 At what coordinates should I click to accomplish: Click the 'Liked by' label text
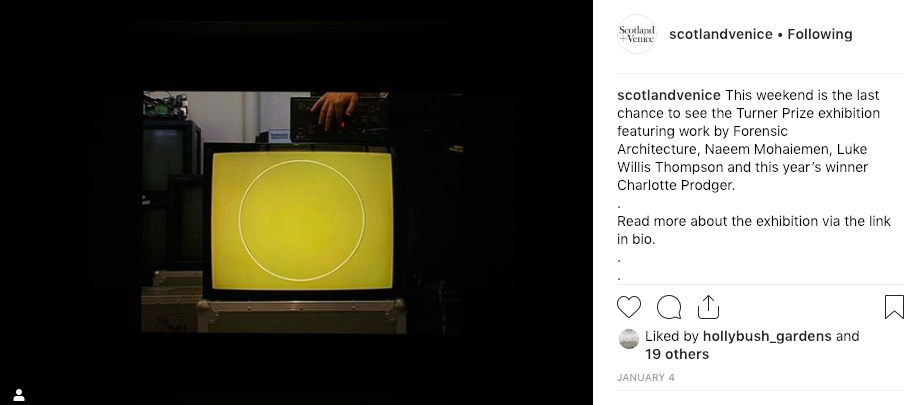[x=672, y=336]
